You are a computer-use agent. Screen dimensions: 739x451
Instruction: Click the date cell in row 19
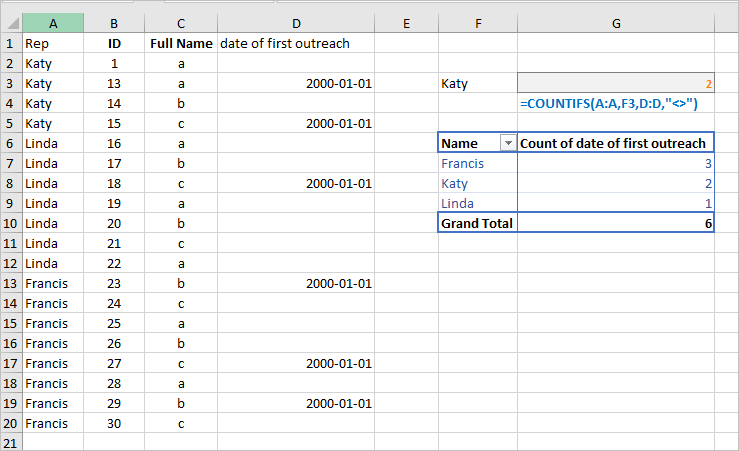coord(296,403)
